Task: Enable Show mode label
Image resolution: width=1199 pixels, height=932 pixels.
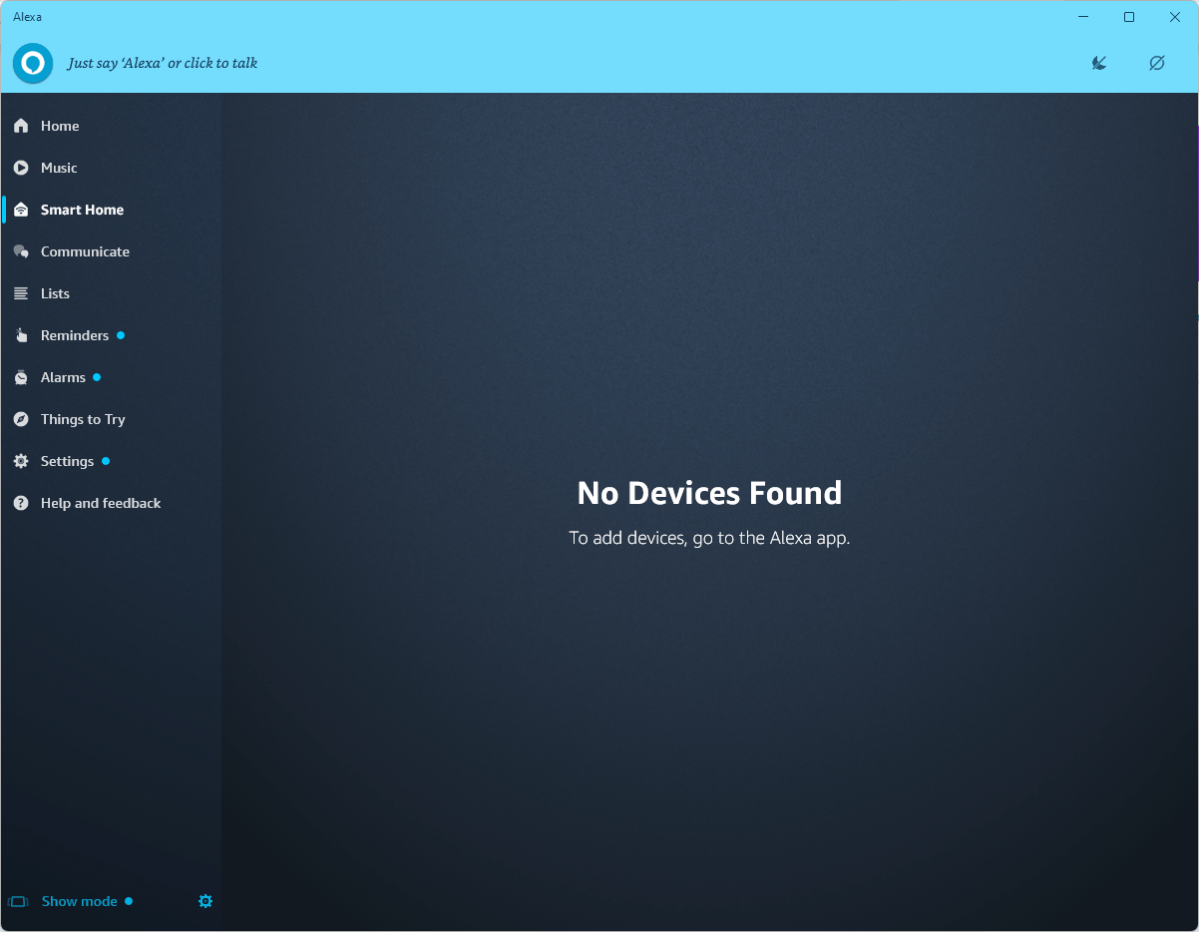Action: coord(80,901)
